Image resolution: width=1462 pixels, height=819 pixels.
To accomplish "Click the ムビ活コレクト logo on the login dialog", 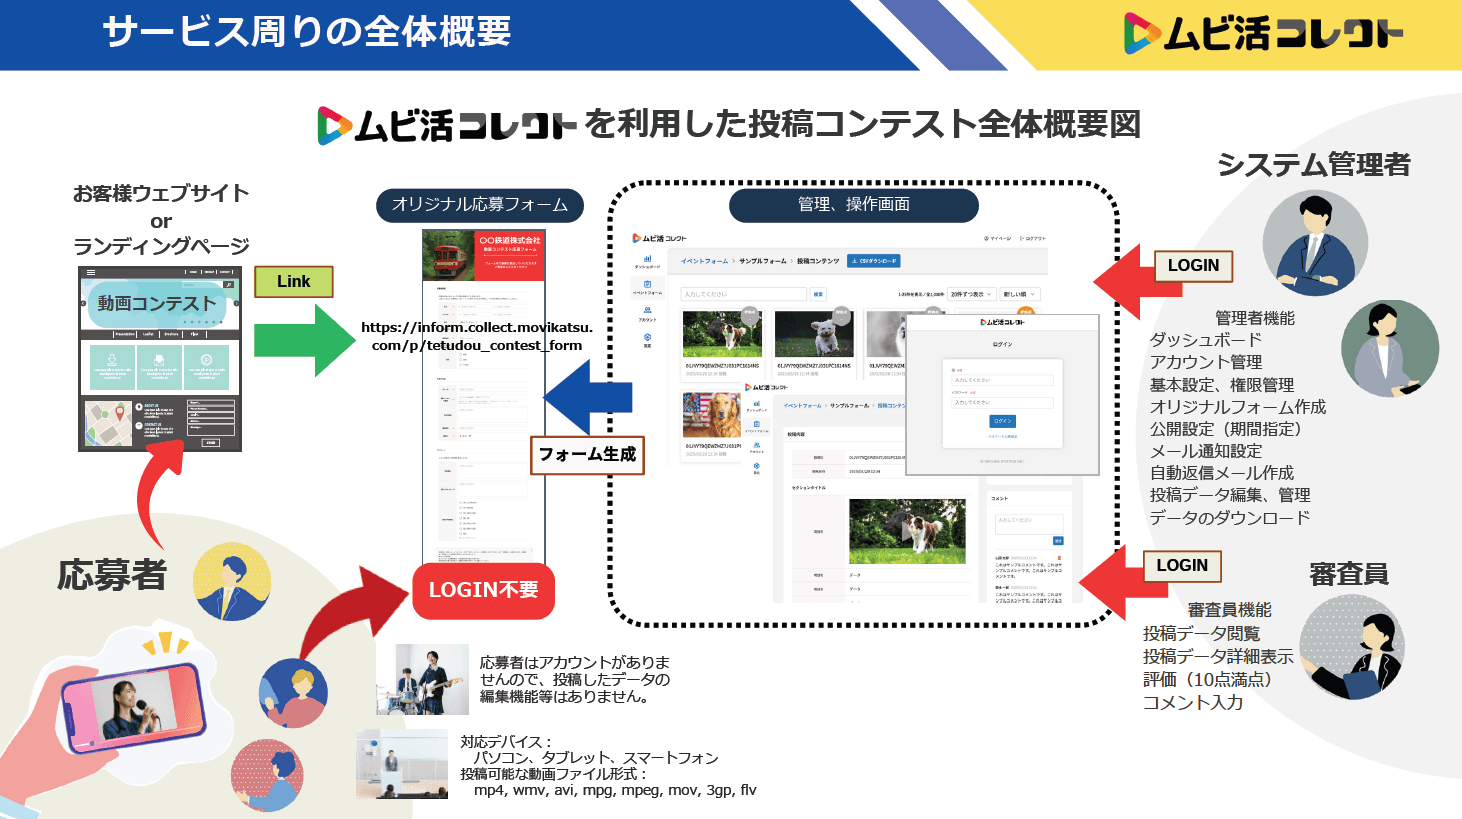I will coord(1002,322).
